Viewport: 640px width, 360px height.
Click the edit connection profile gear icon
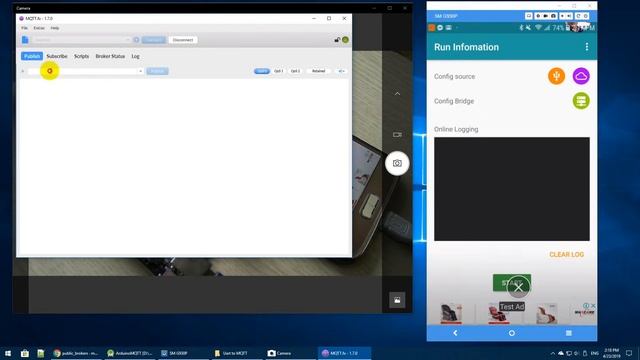click(136, 40)
